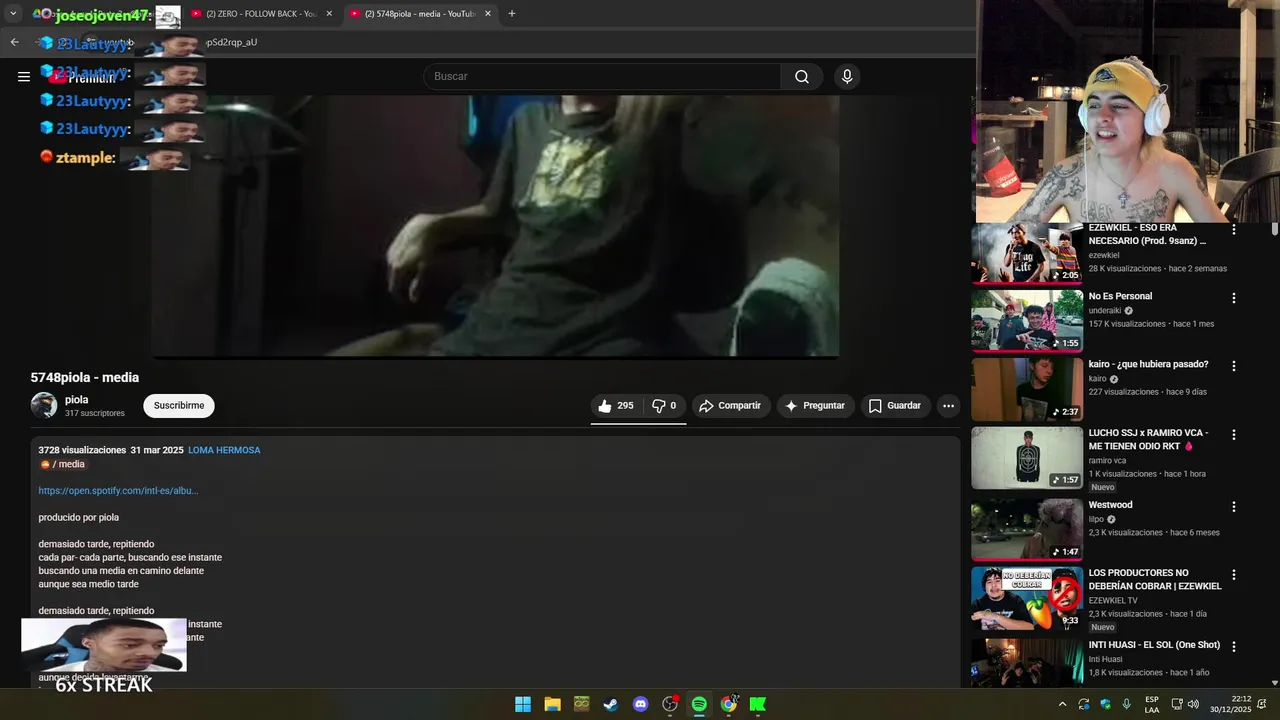The width and height of the screenshot is (1280, 720).
Task: Start voice search with microphone icon
Action: coord(847,77)
